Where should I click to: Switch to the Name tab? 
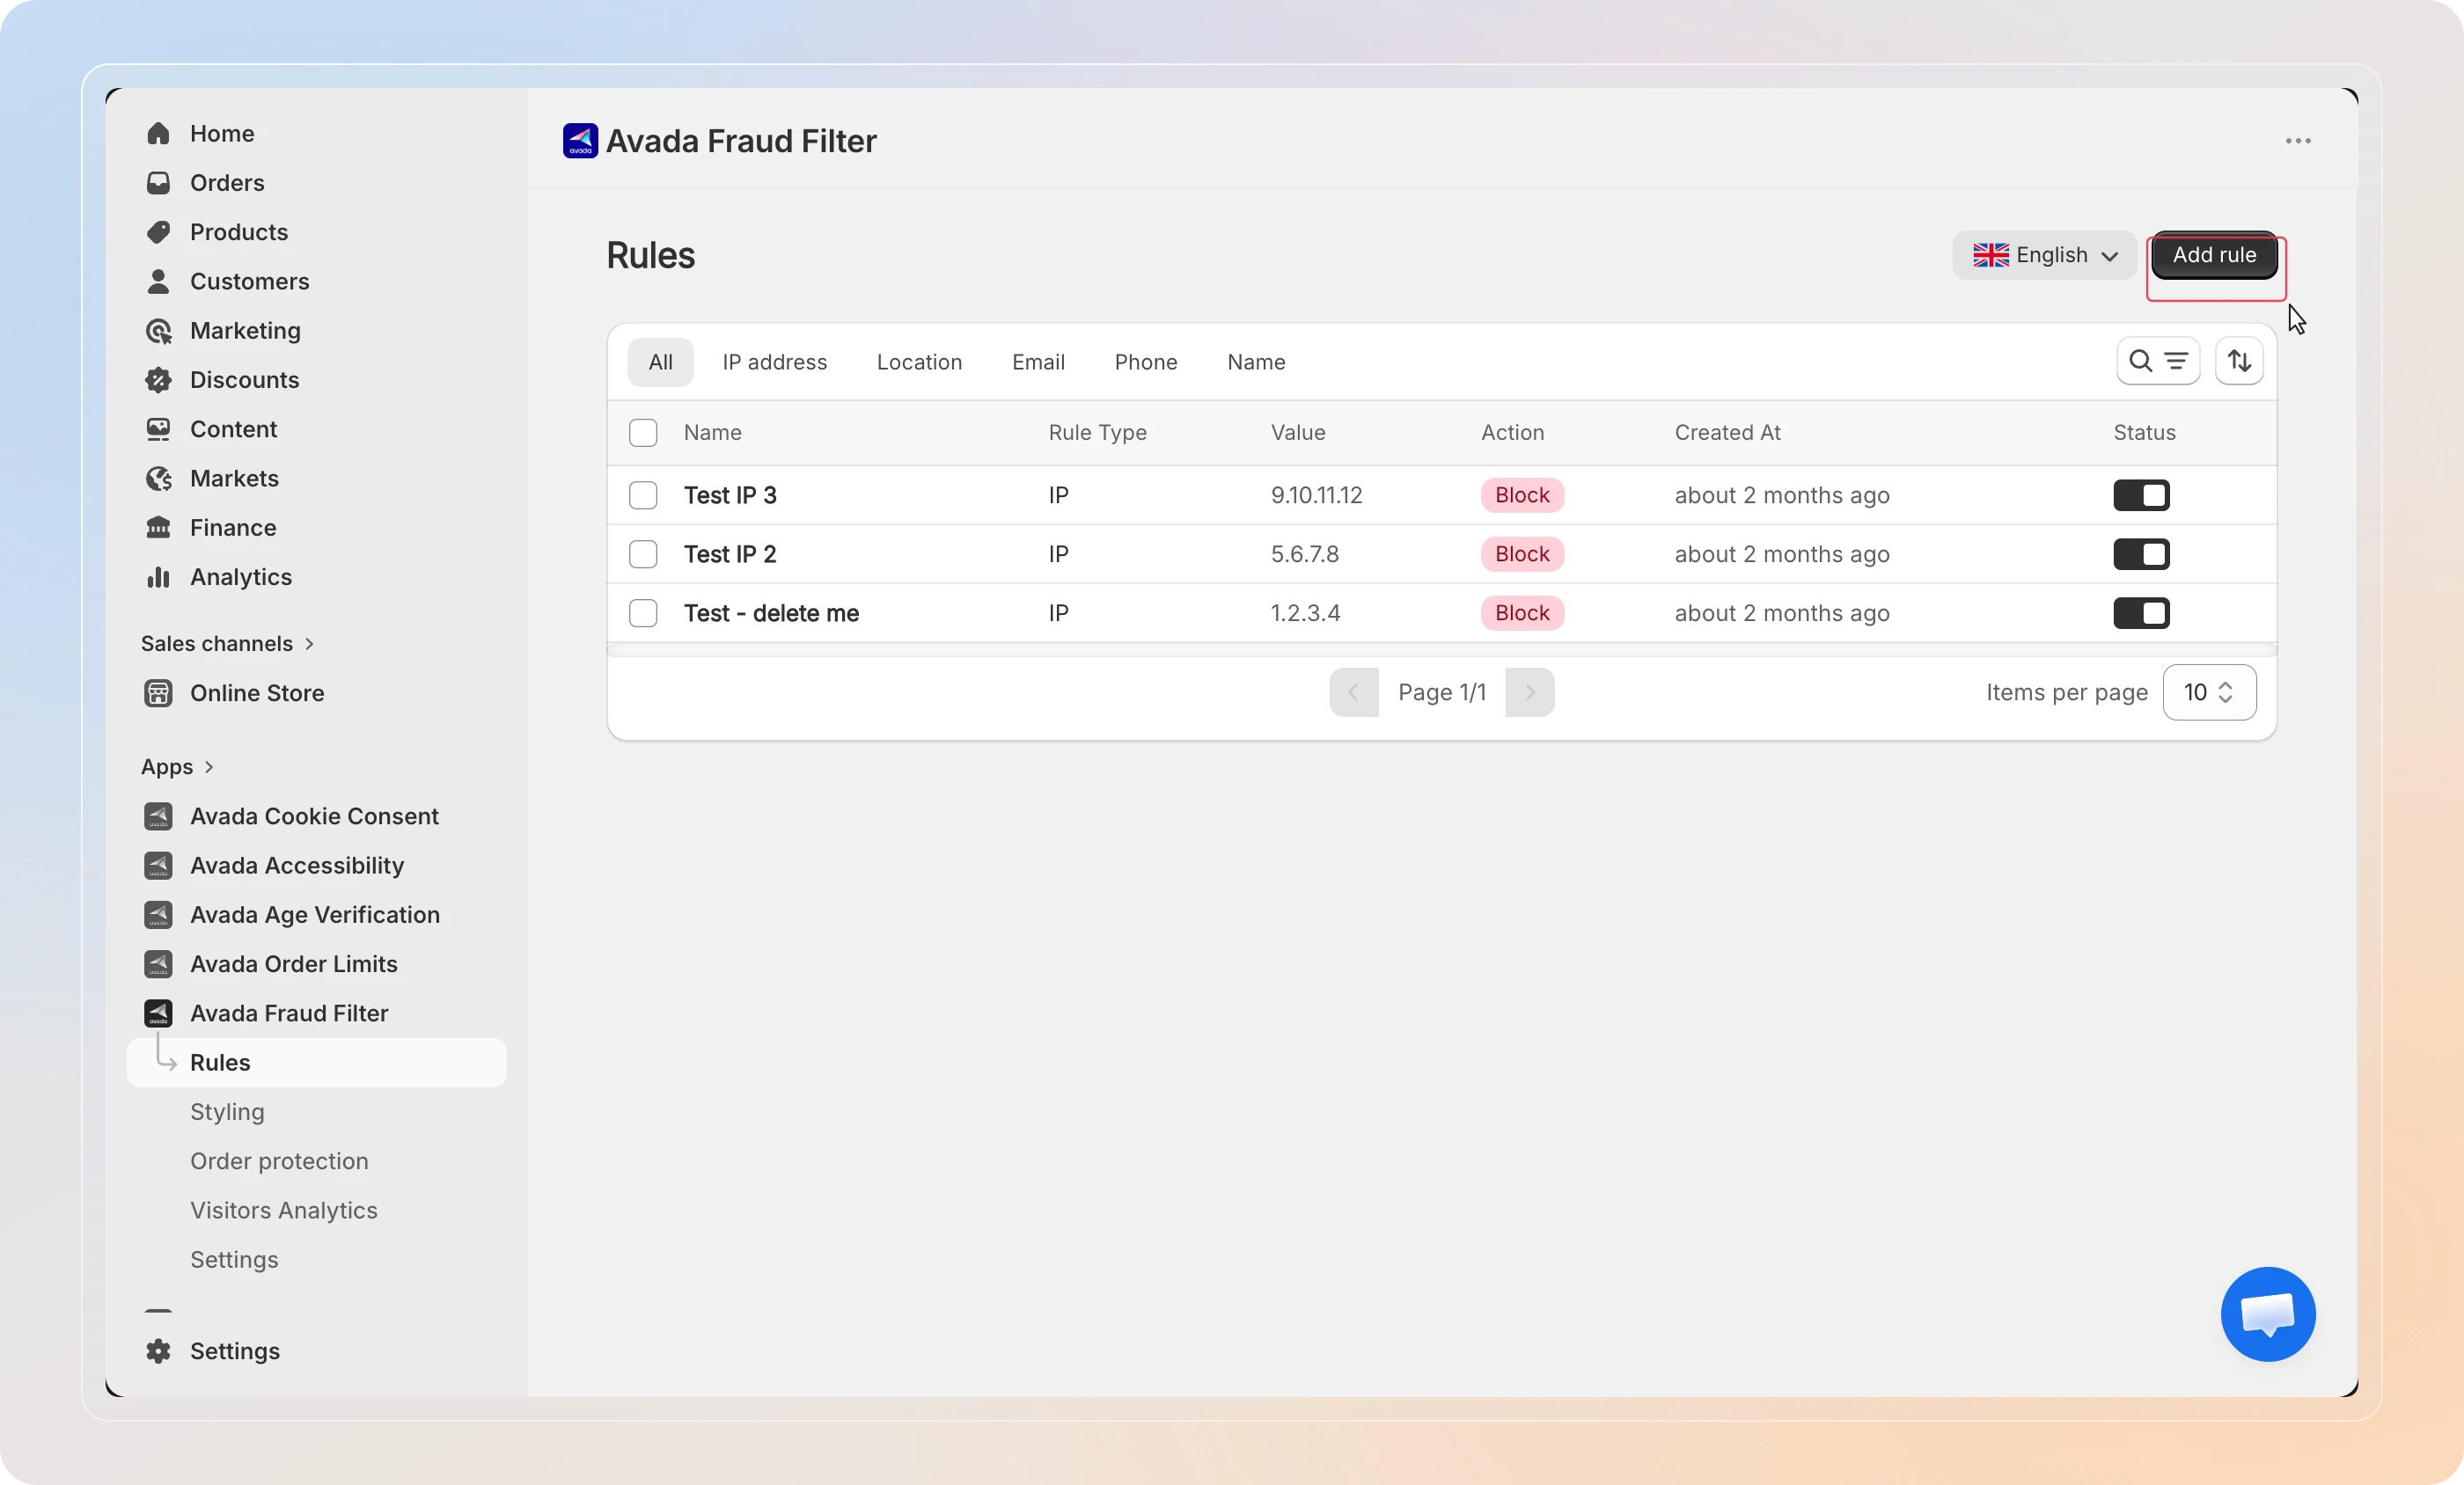pyautogui.click(x=1256, y=362)
